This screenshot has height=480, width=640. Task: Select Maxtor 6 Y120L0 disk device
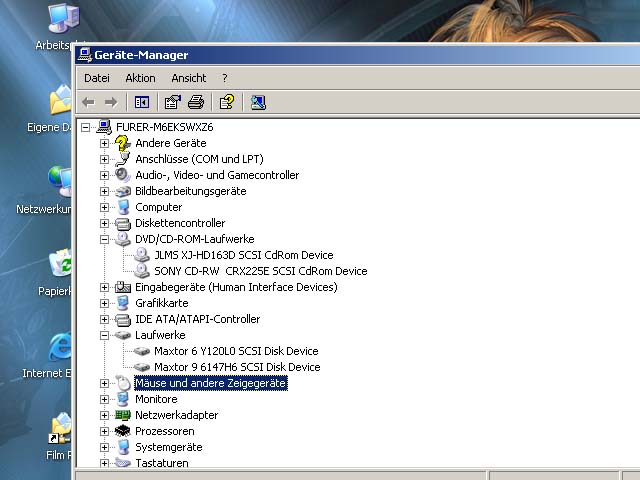236,351
